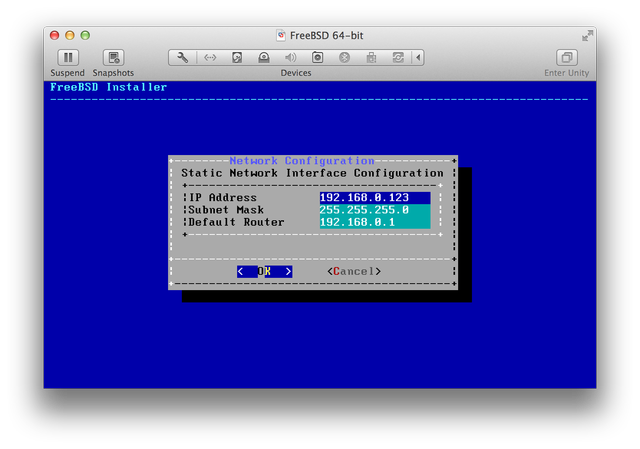This screenshot has width=640, height=449.
Task: Click the FreeBSD 64-bit title document icon
Action: click(x=281, y=36)
